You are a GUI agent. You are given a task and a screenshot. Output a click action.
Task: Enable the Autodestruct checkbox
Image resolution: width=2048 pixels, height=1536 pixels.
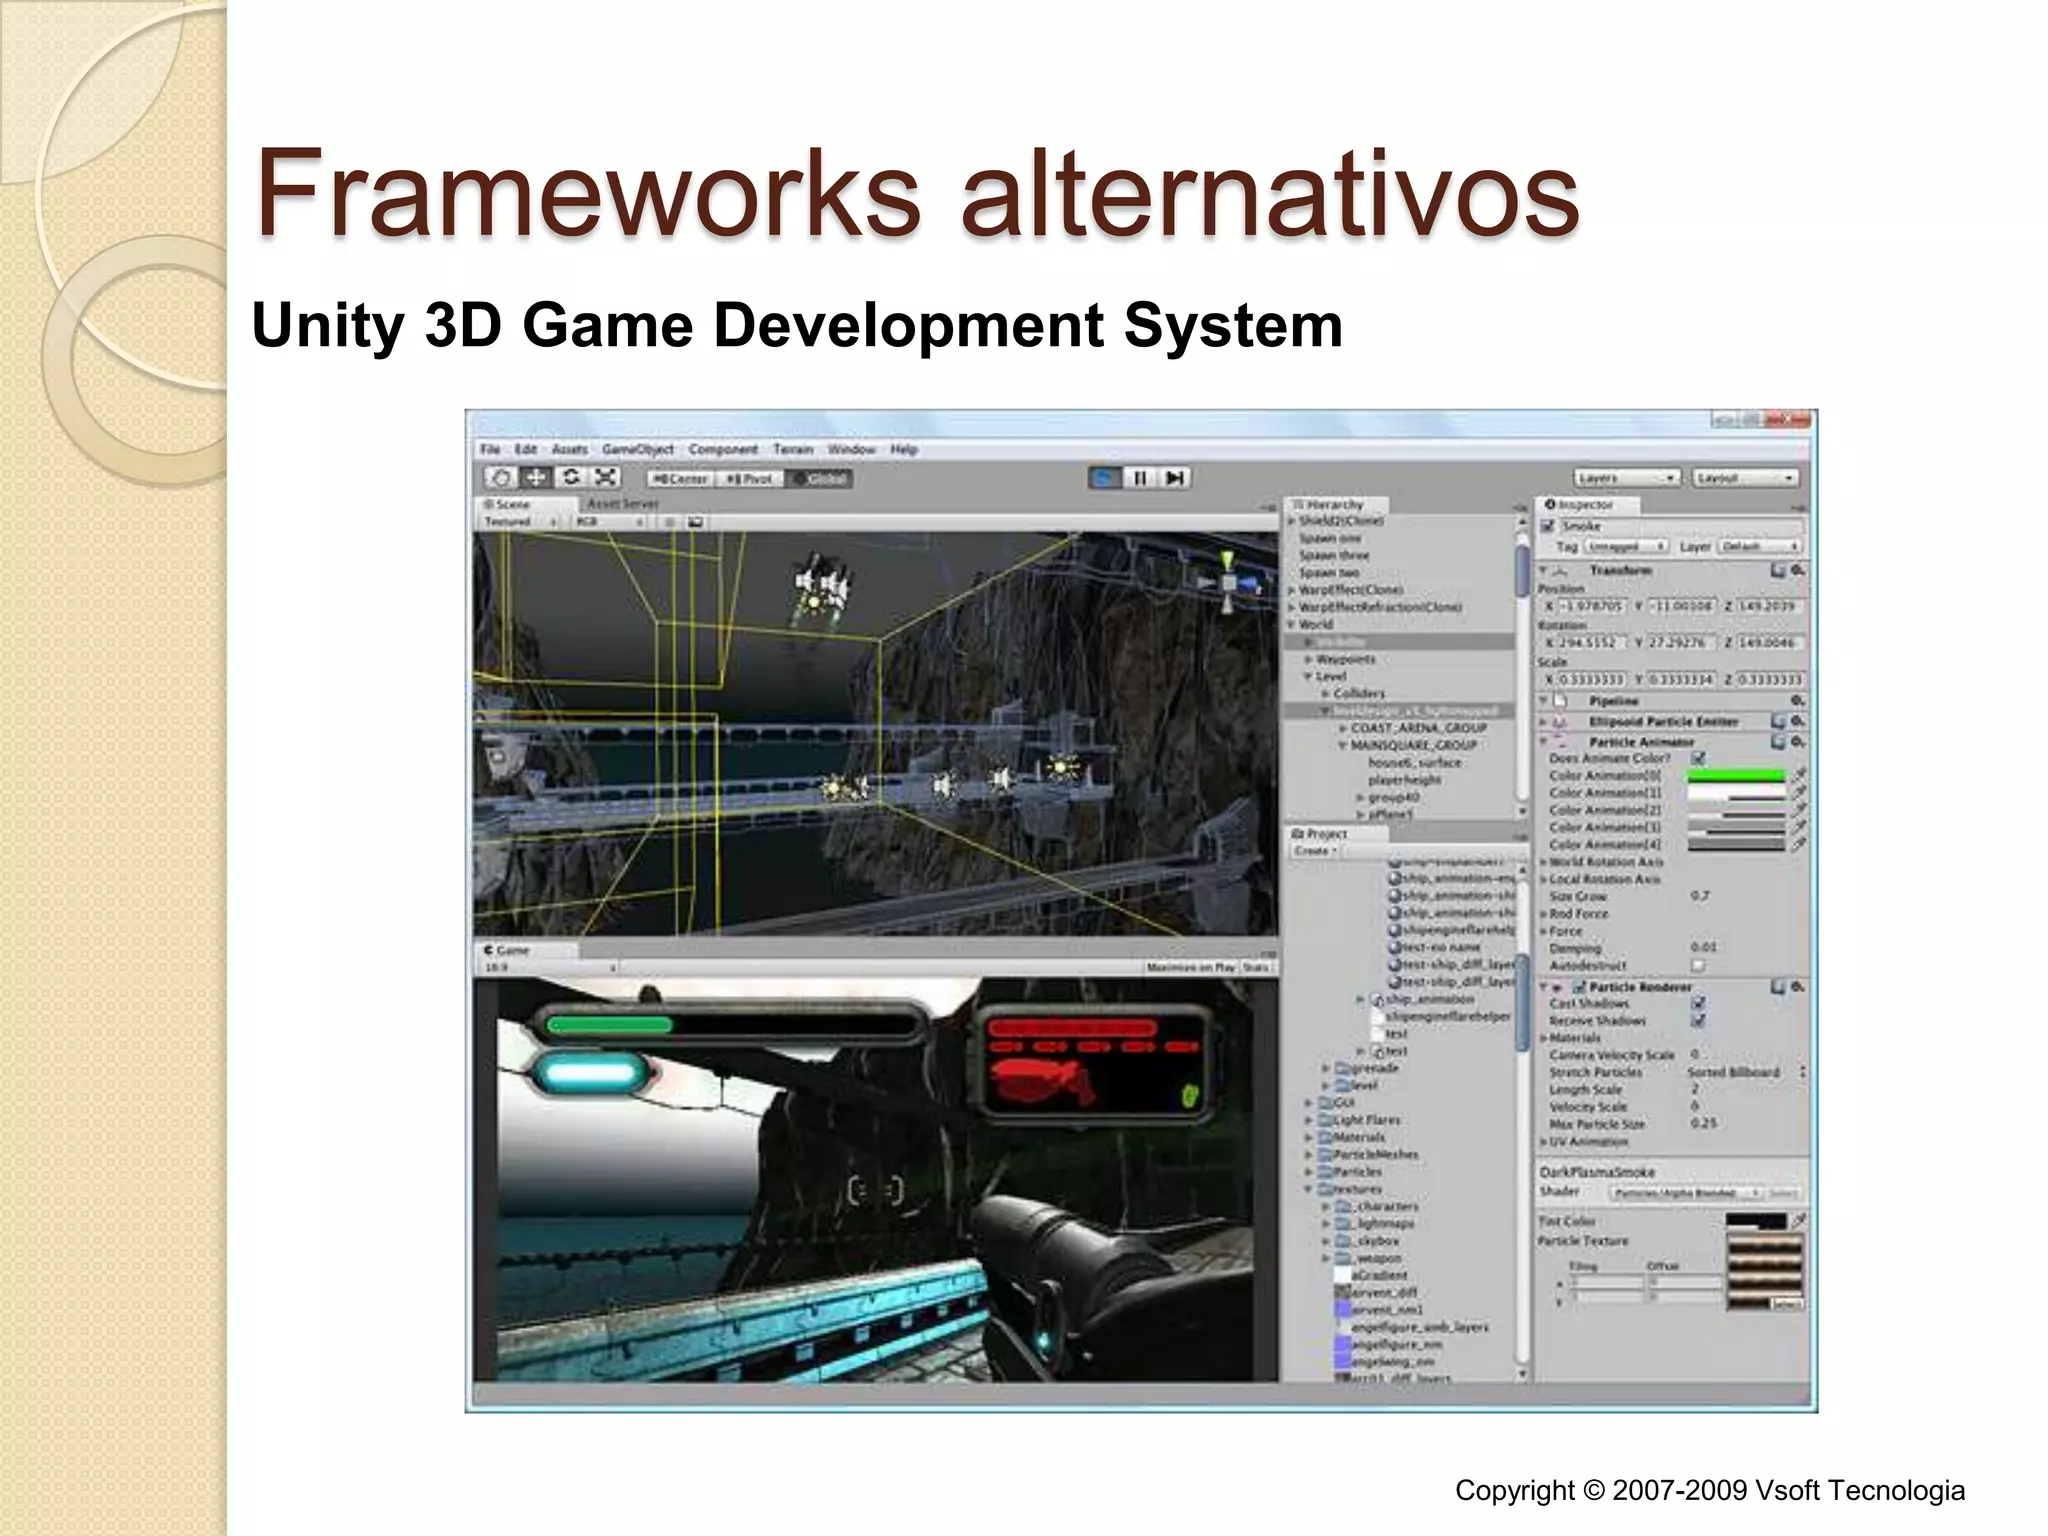point(1698,965)
